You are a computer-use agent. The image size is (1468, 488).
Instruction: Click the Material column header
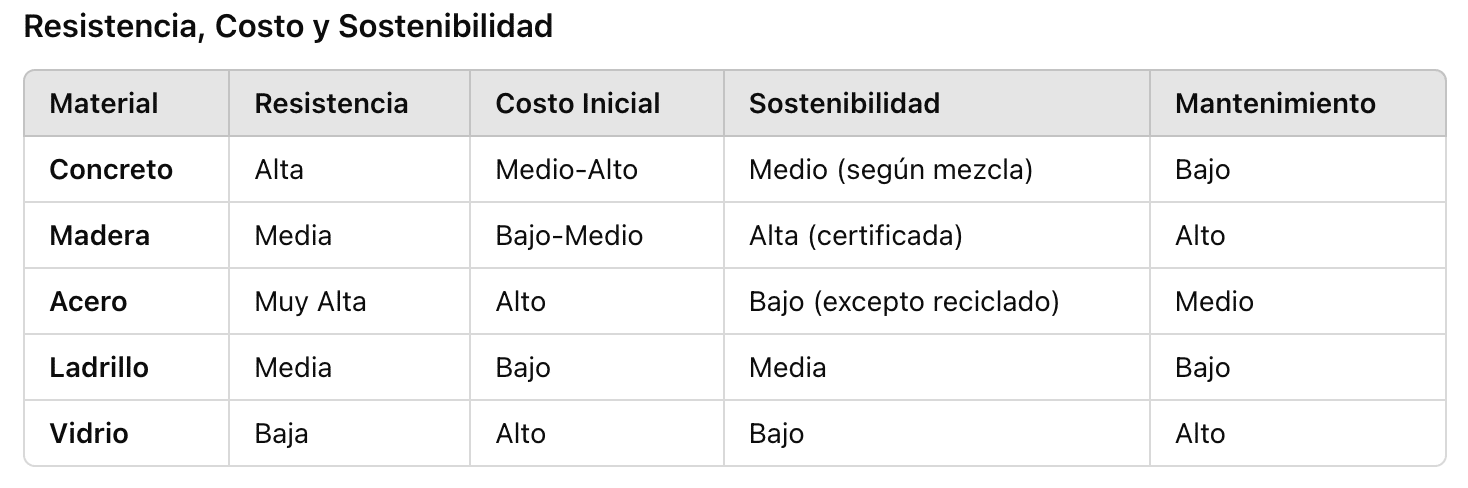pos(104,103)
